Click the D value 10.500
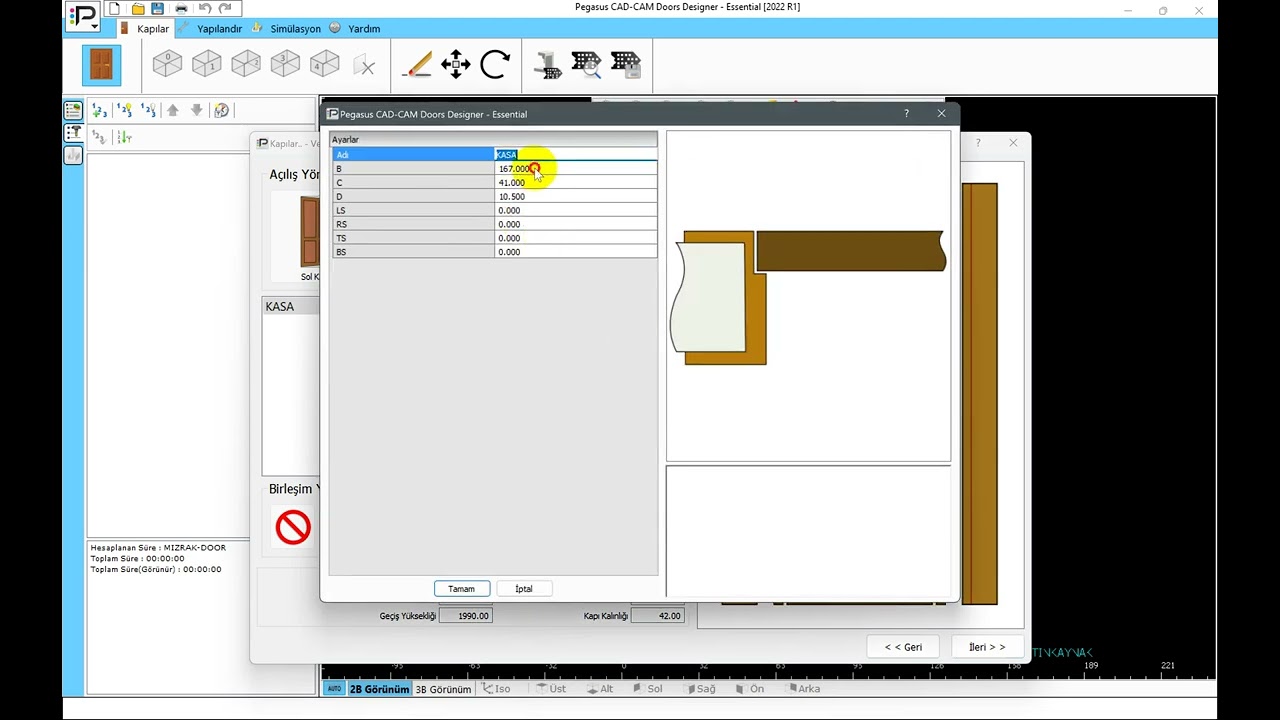Image resolution: width=1280 pixels, height=720 pixels. pyautogui.click(x=576, y=197)
